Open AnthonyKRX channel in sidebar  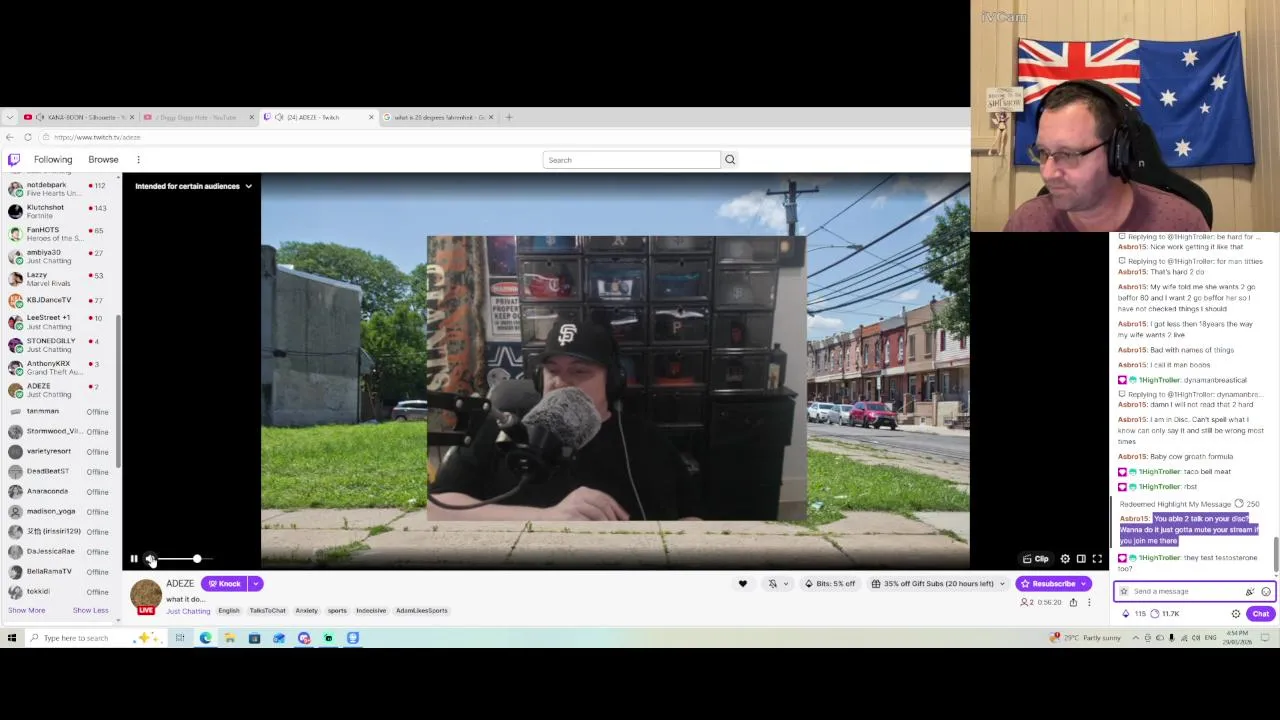coord(60,367)
